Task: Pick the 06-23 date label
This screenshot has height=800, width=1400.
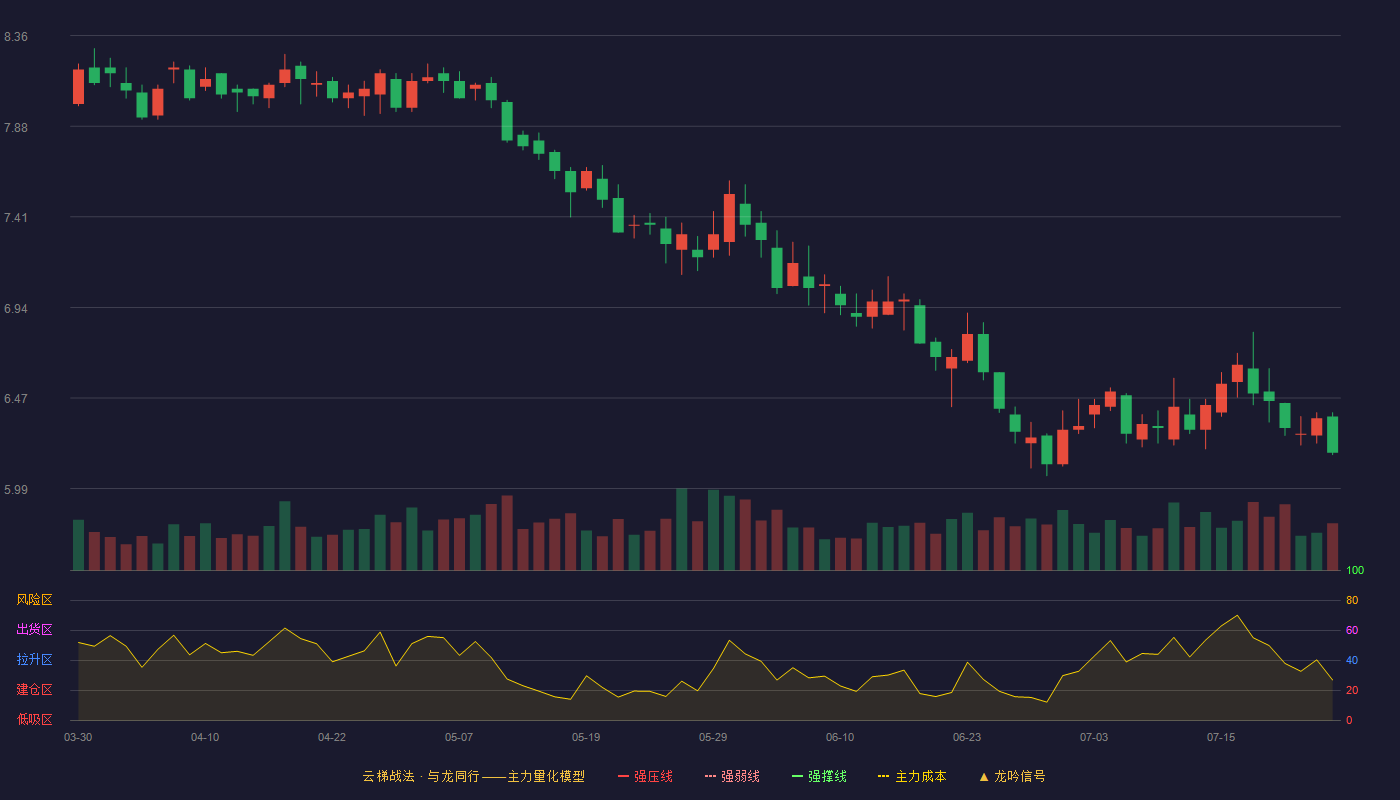Action: tap(967, 737)
